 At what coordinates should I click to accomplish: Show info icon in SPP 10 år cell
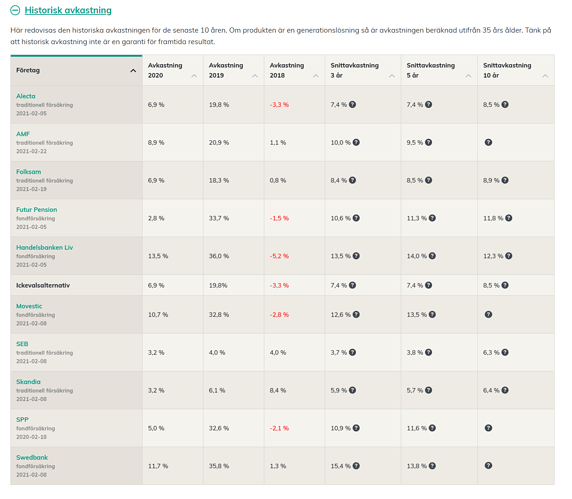pyautogui.click(x=488, y=428)
